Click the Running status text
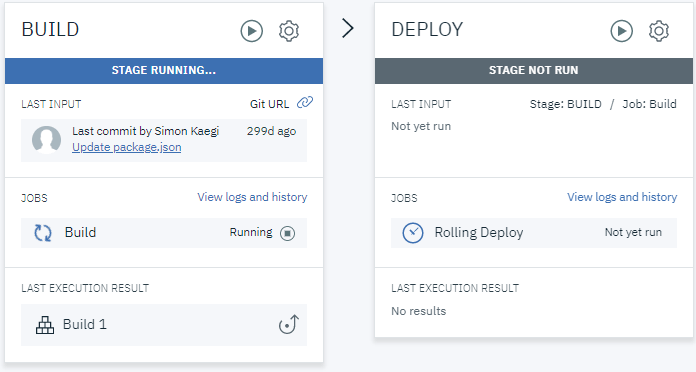The height and width of the screenshot is (372, 696). click(251, 232)
